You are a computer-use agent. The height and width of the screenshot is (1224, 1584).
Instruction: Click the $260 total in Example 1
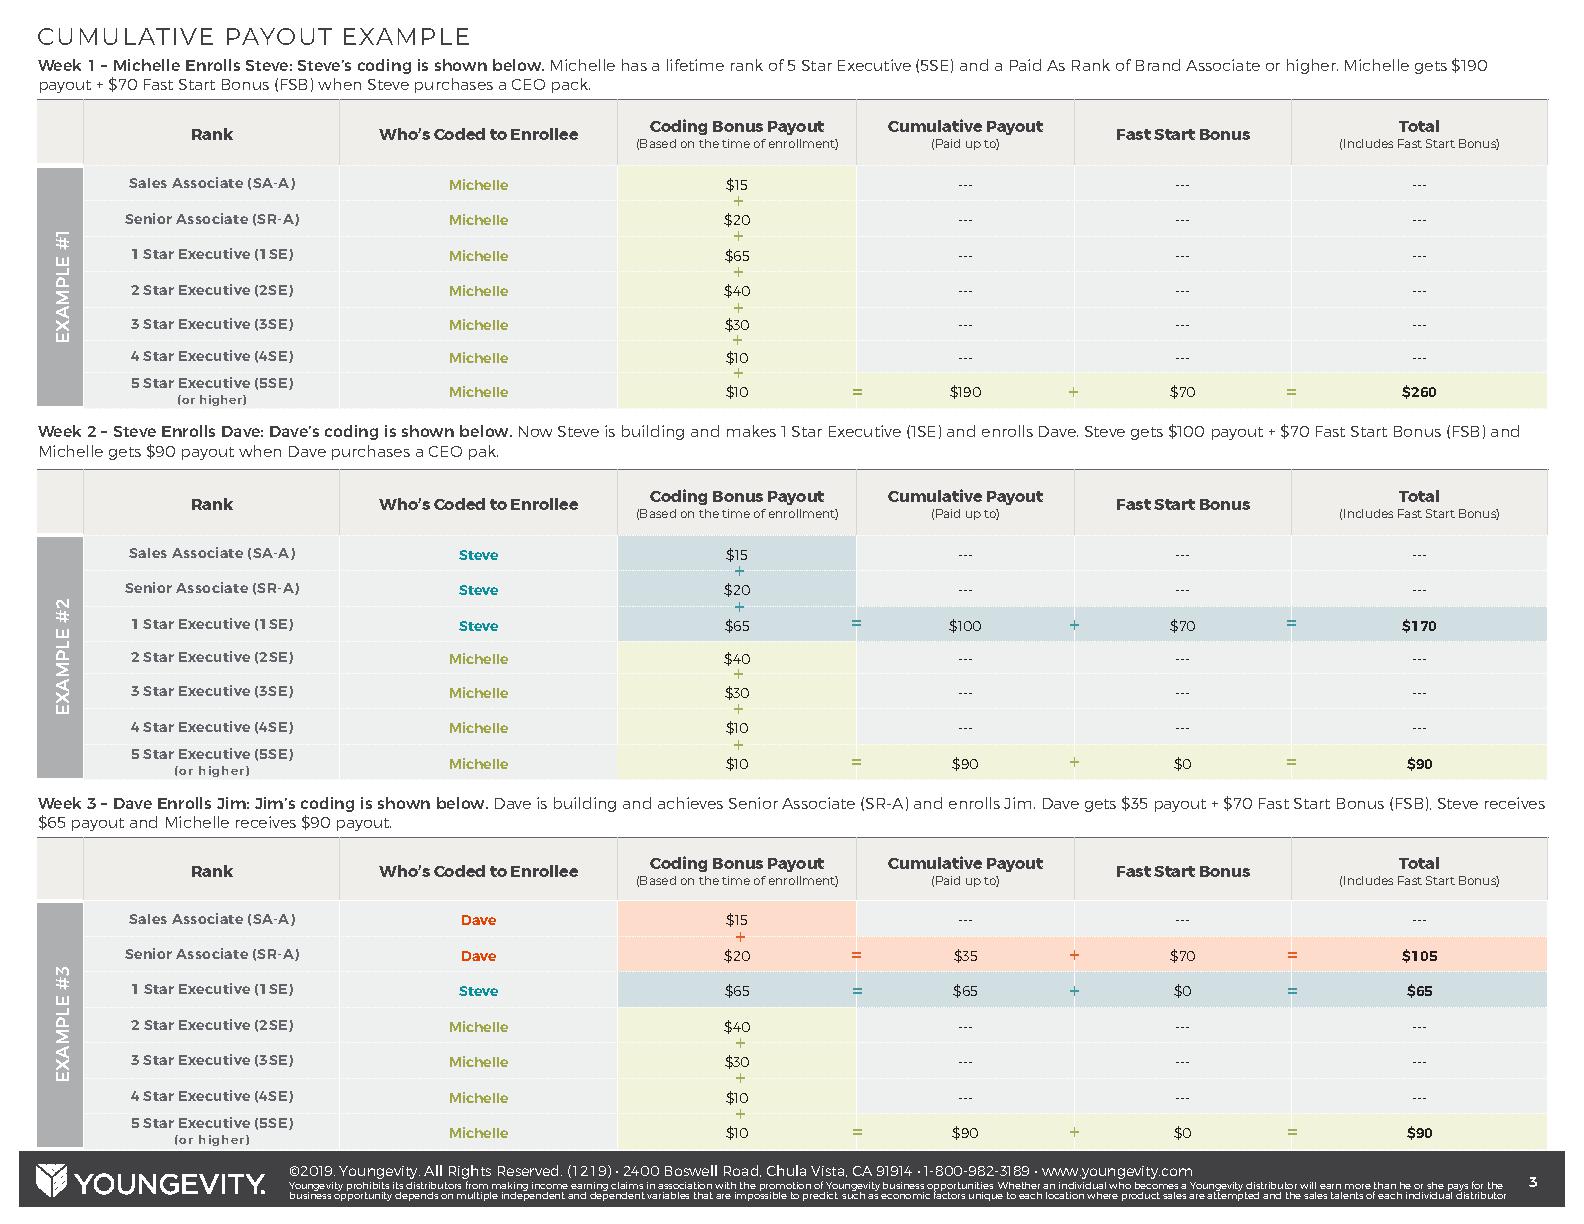click(1419, 392)
